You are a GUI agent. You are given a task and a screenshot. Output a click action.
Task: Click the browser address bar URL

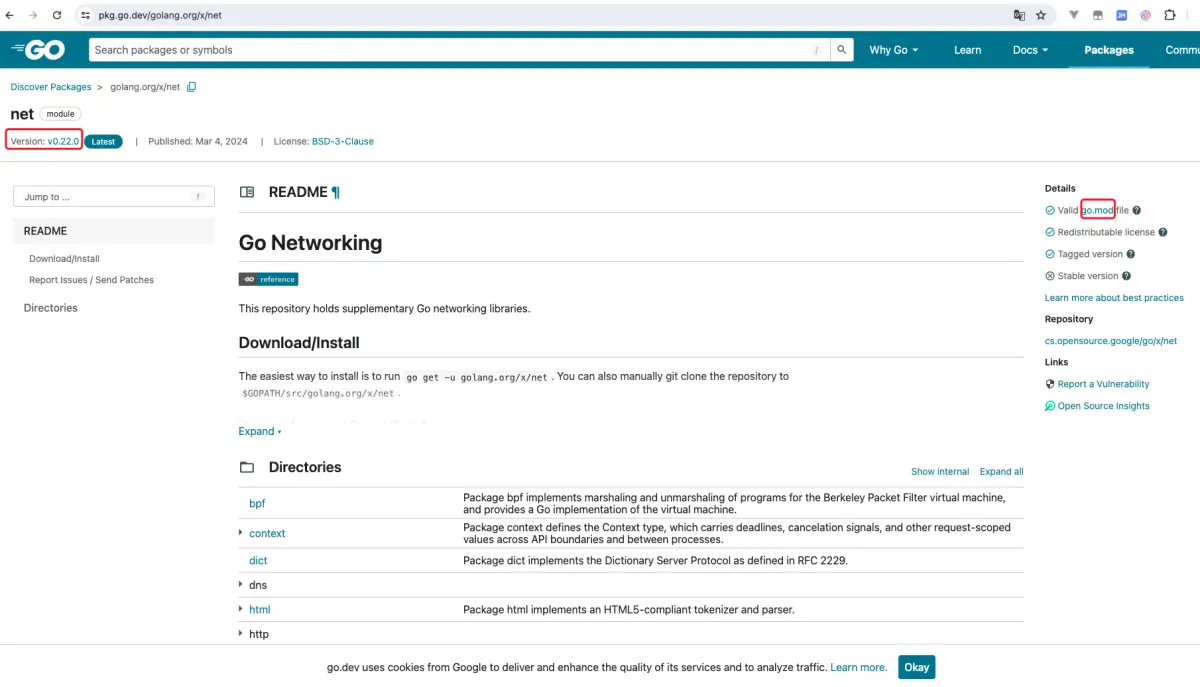[160, 15]
